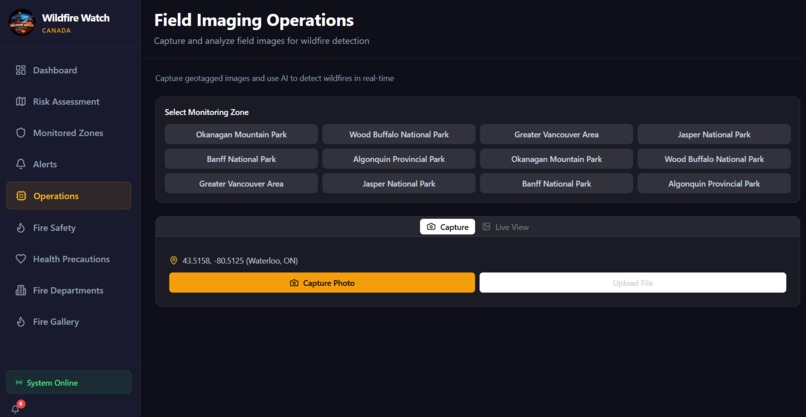806x417 pixels.
Task: Click the location pin icon near coordinates
Action: pyautogui.click(x=173, y=261)
